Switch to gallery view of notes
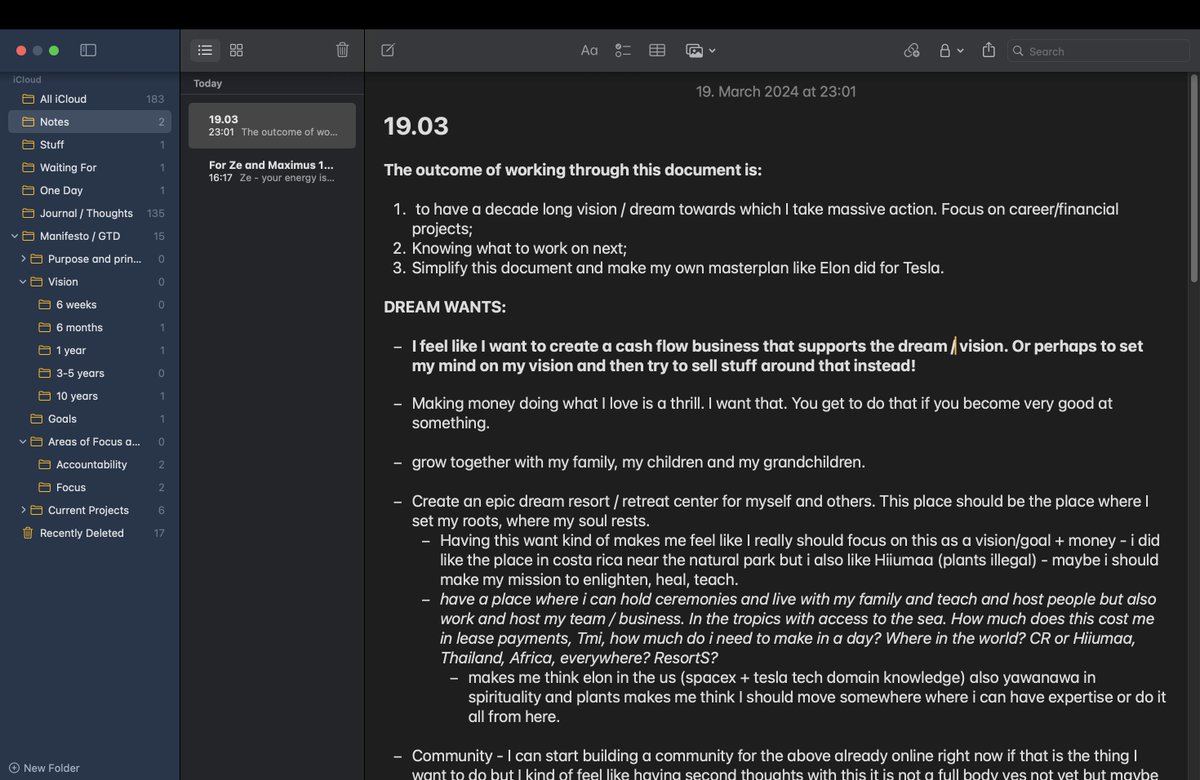The height and width of the screenshot is (780, 1200). [236, 50]
